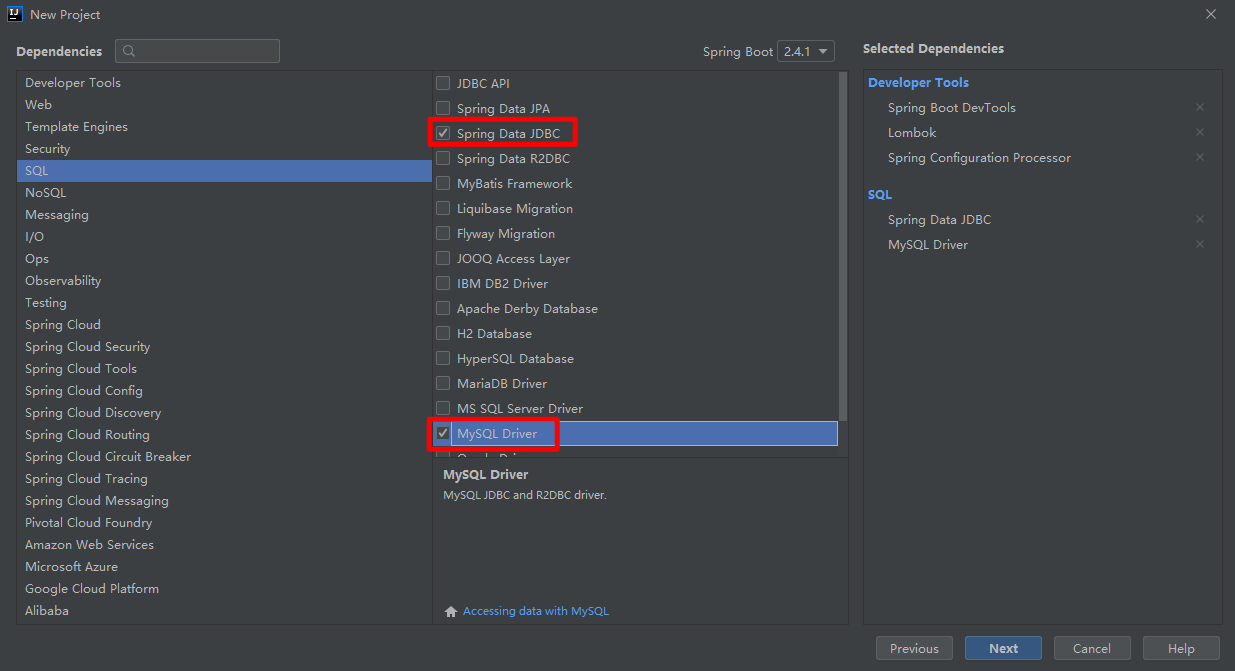Remove Spring Boot DevTools from selected dependencies
Viewport: 1235px width, 671px height.
coord(1200,107)
